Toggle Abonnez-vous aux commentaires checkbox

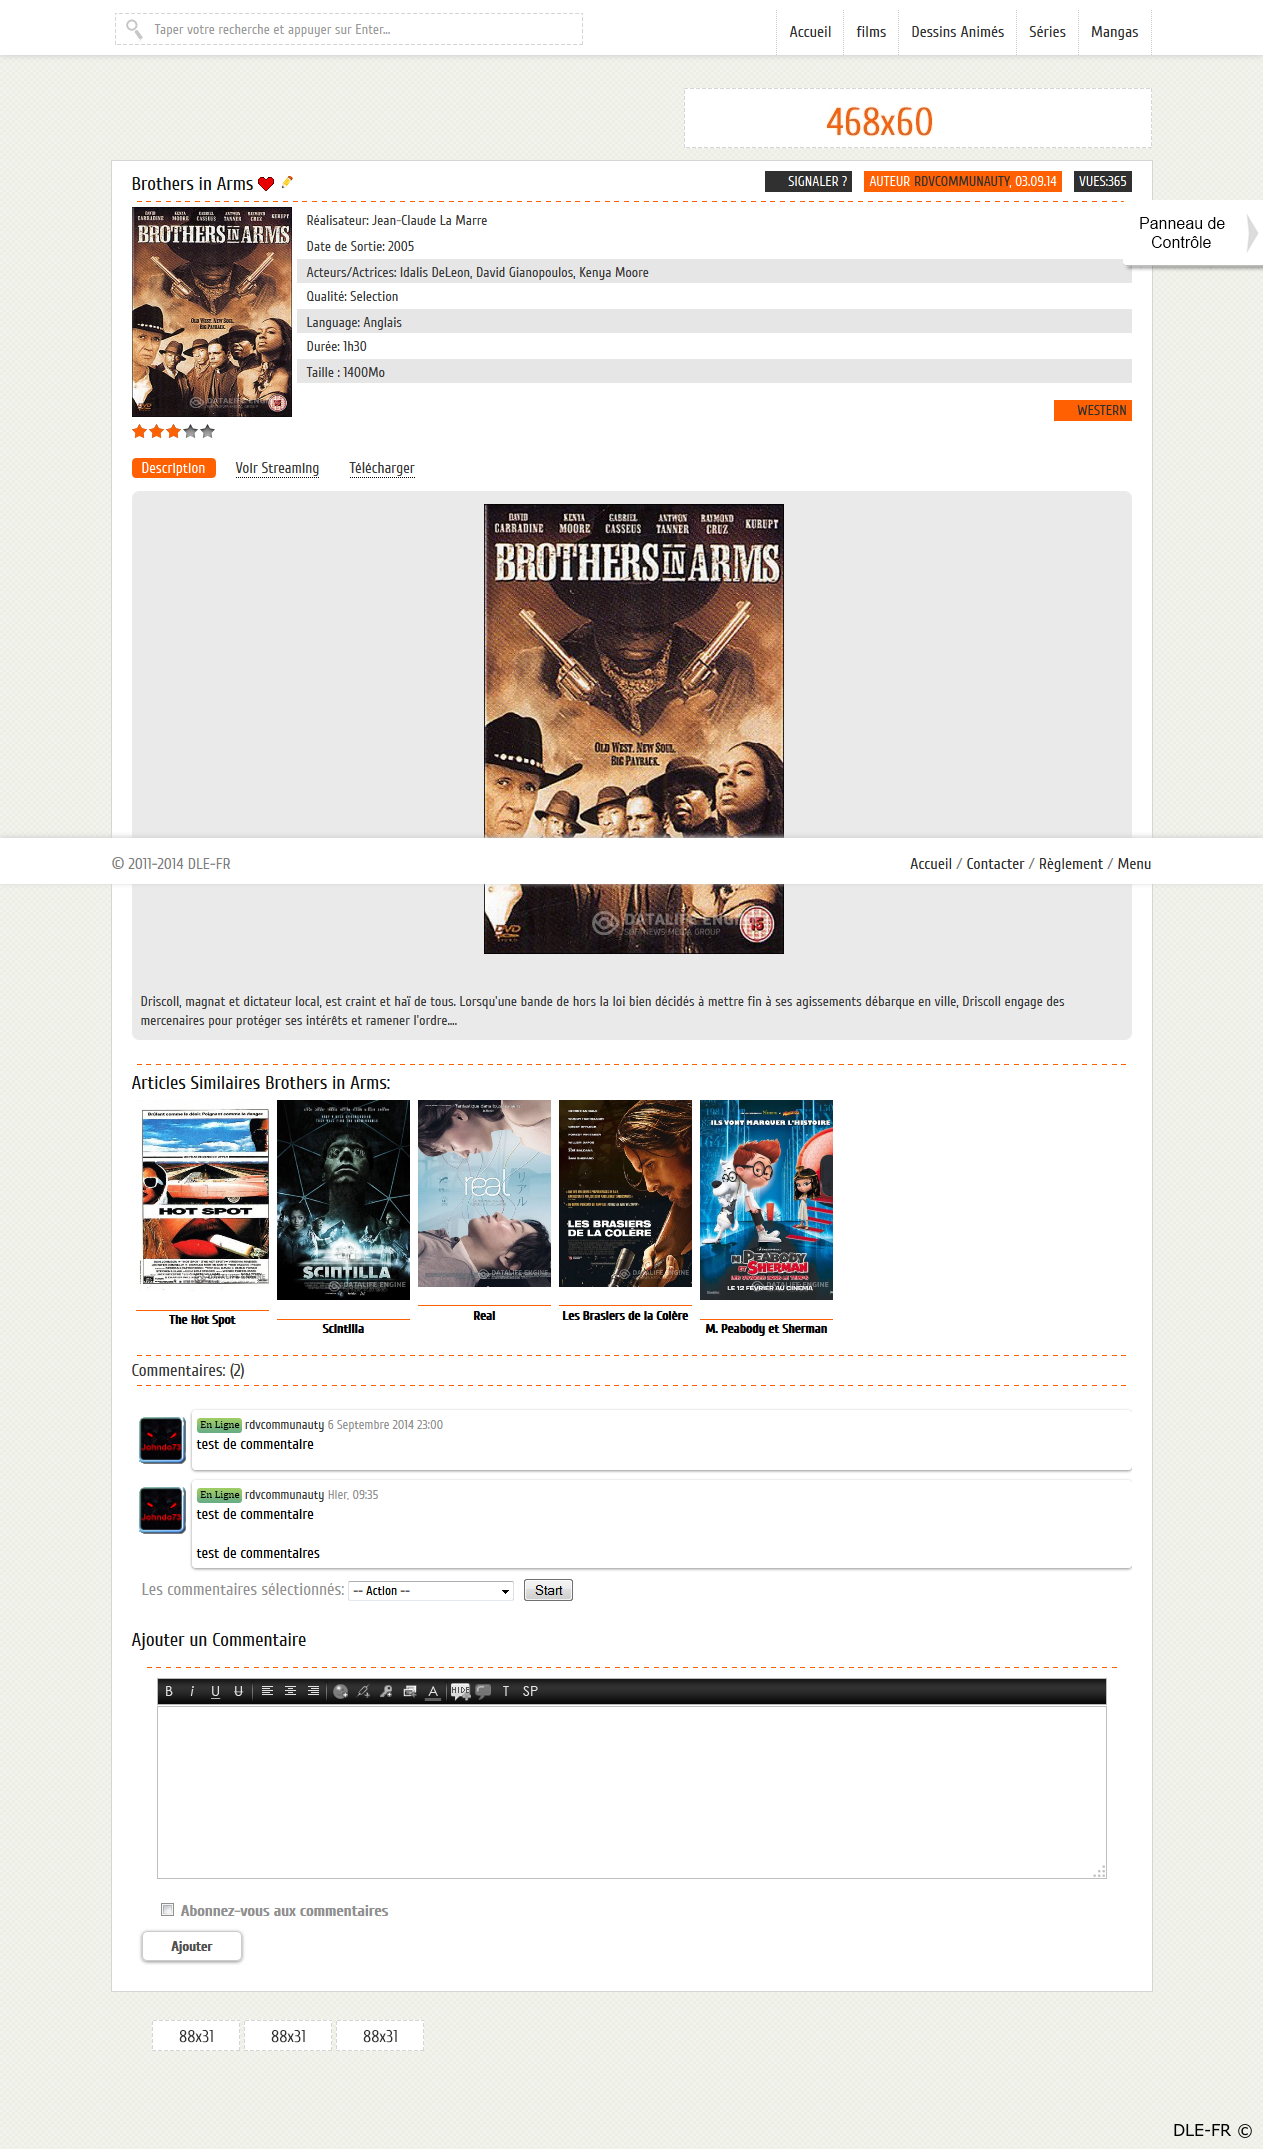coord(168,1909)
